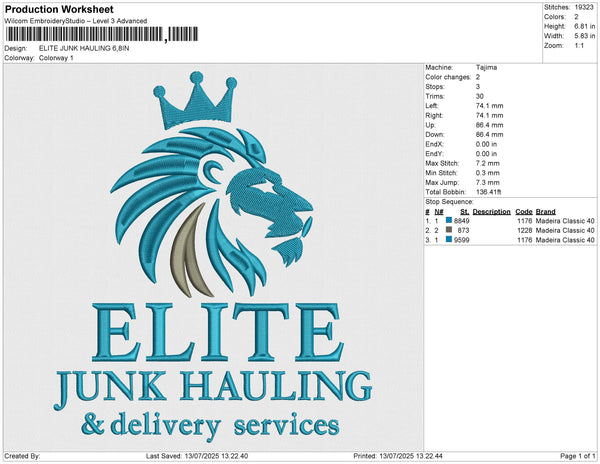Click the 'JUNK HAULING' lettering in the design

click(213, 389)
